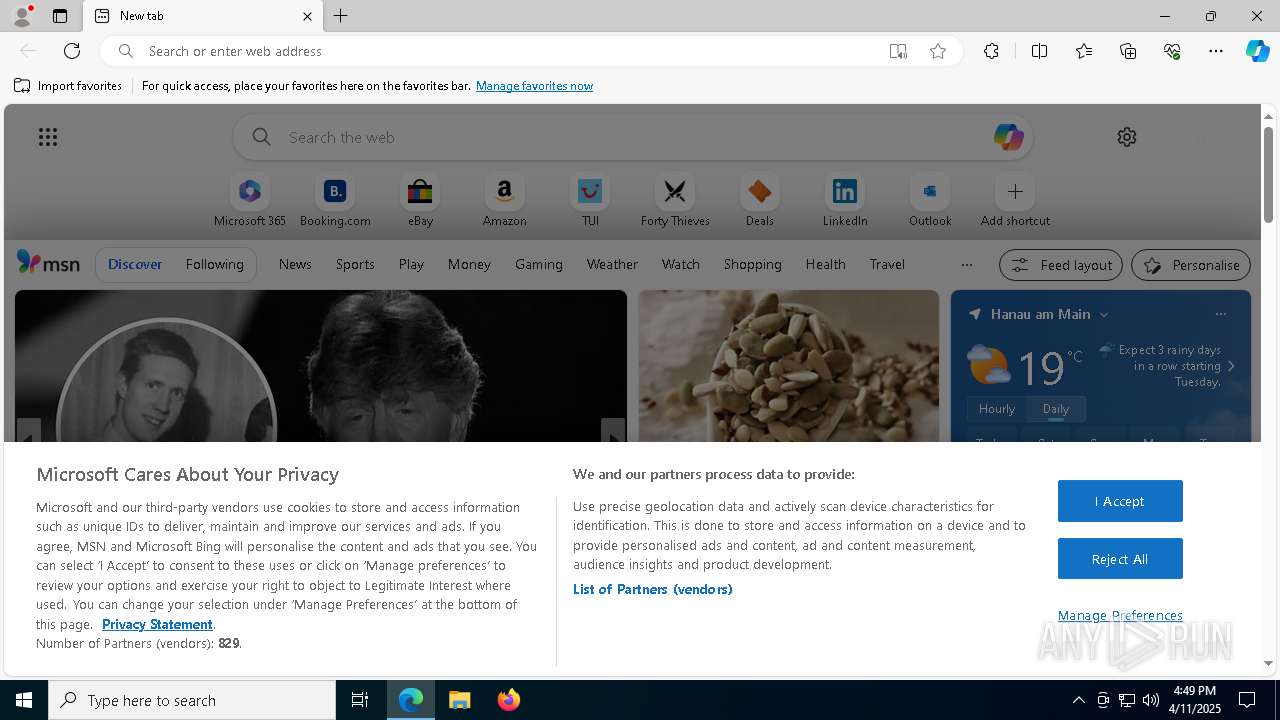
Task: Open Money section
Action: [469, 264]
